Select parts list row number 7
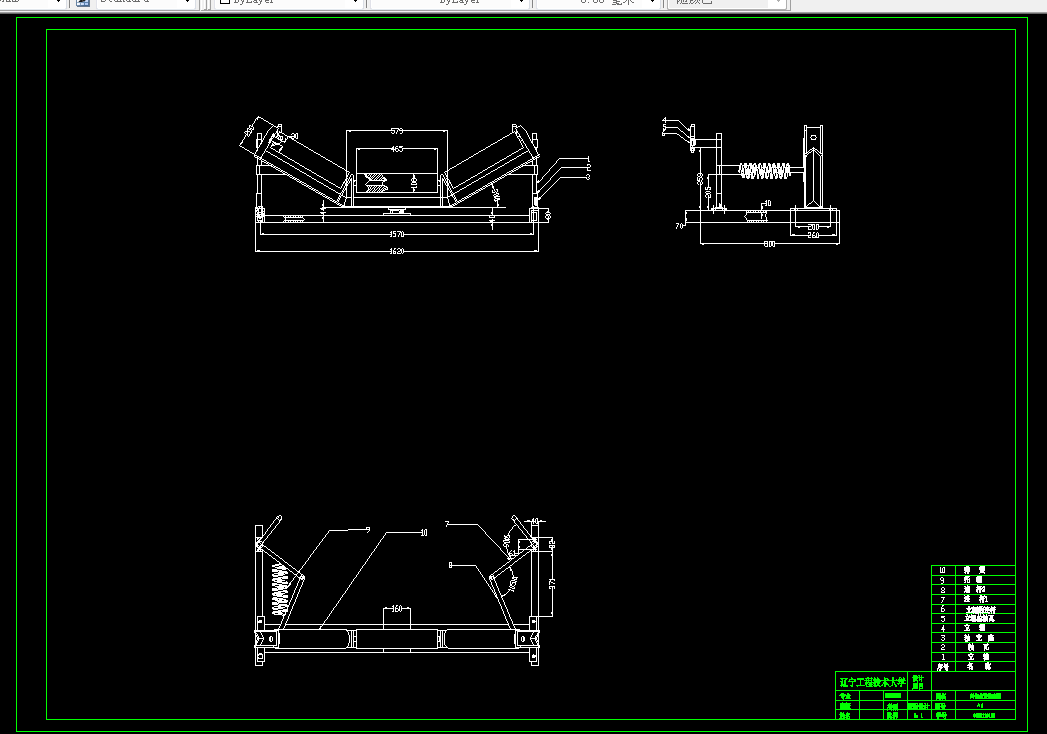1047x734 pixels. 943,599
